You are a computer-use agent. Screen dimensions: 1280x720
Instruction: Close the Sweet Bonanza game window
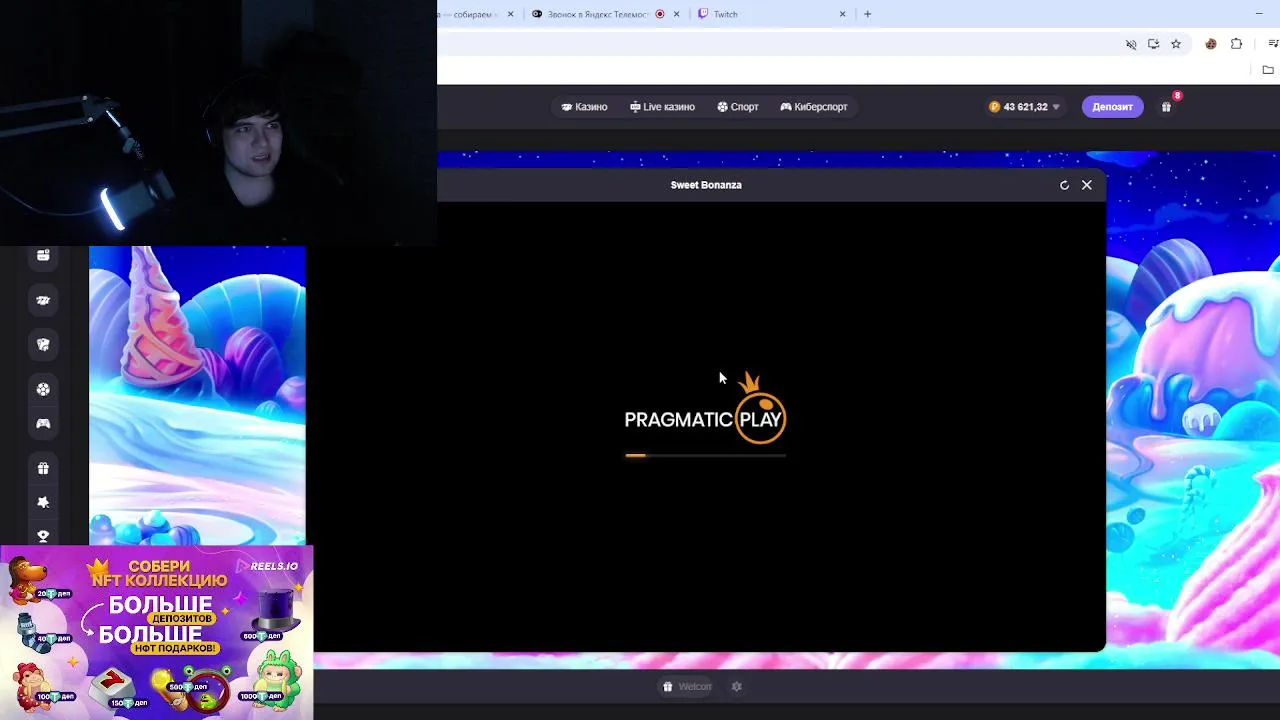pyautogui.click(x=1087, y=185)
